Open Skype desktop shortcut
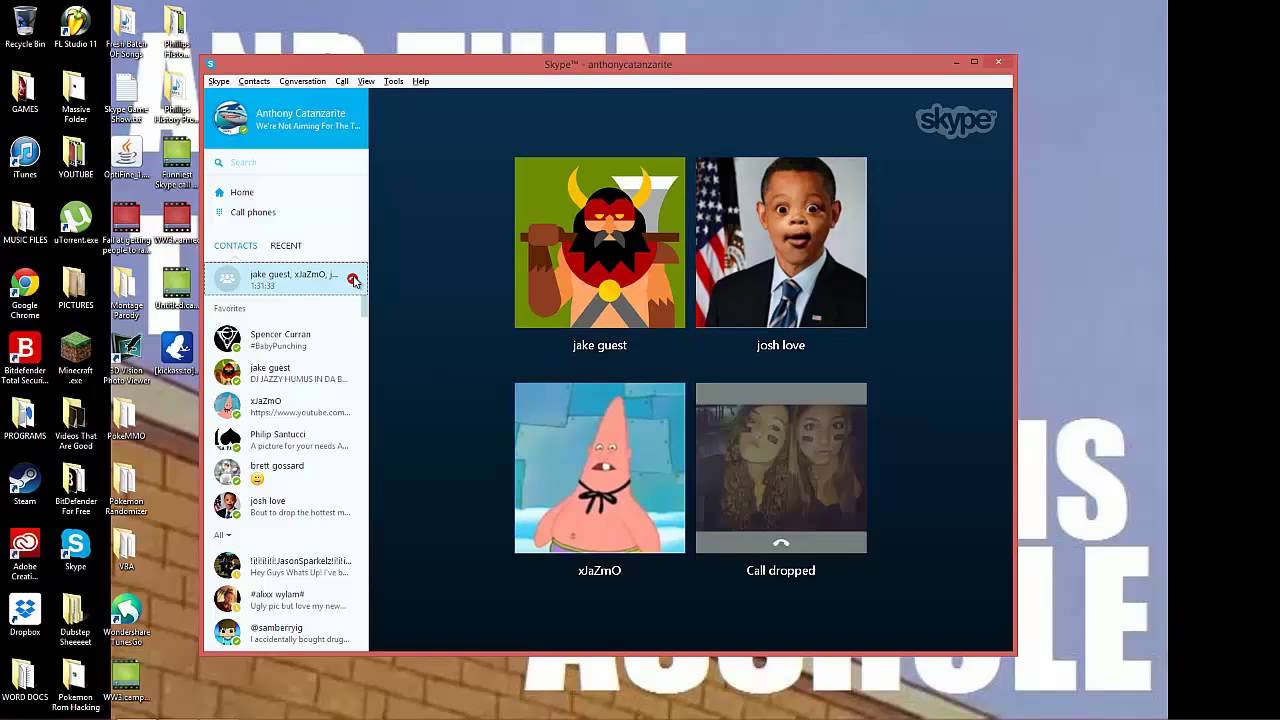 (x=75, y=550)
